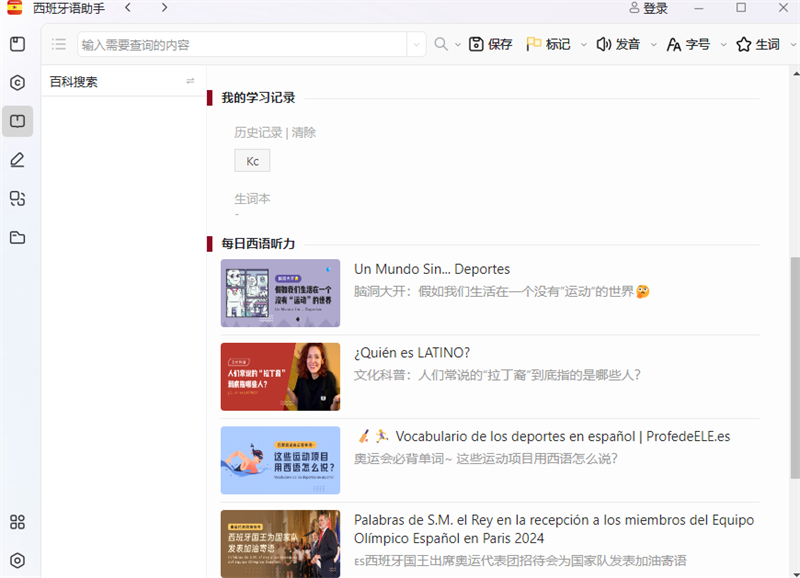The height and width of the screenshot is (578, 800).
Task: Open the translation swap sidebar icon
Action: coord(17,198)
